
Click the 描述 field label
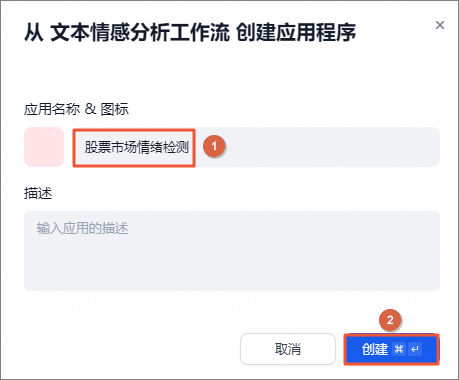click(x=38, y=193)
